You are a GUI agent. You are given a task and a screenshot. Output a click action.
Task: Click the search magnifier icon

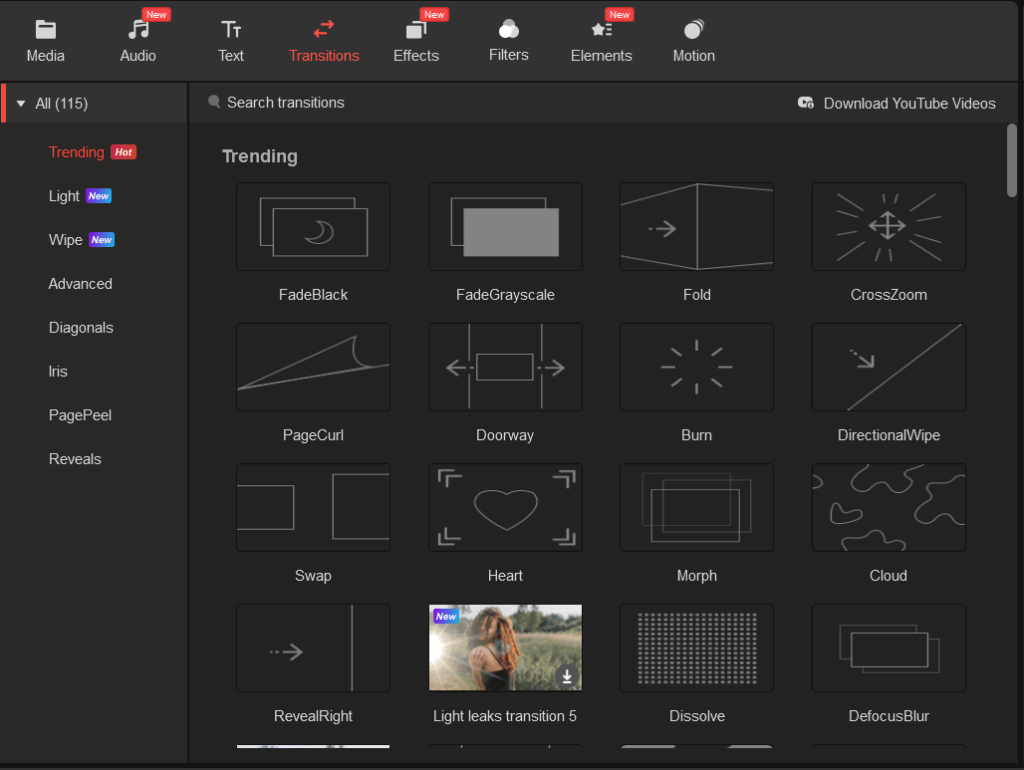[214, 102]
